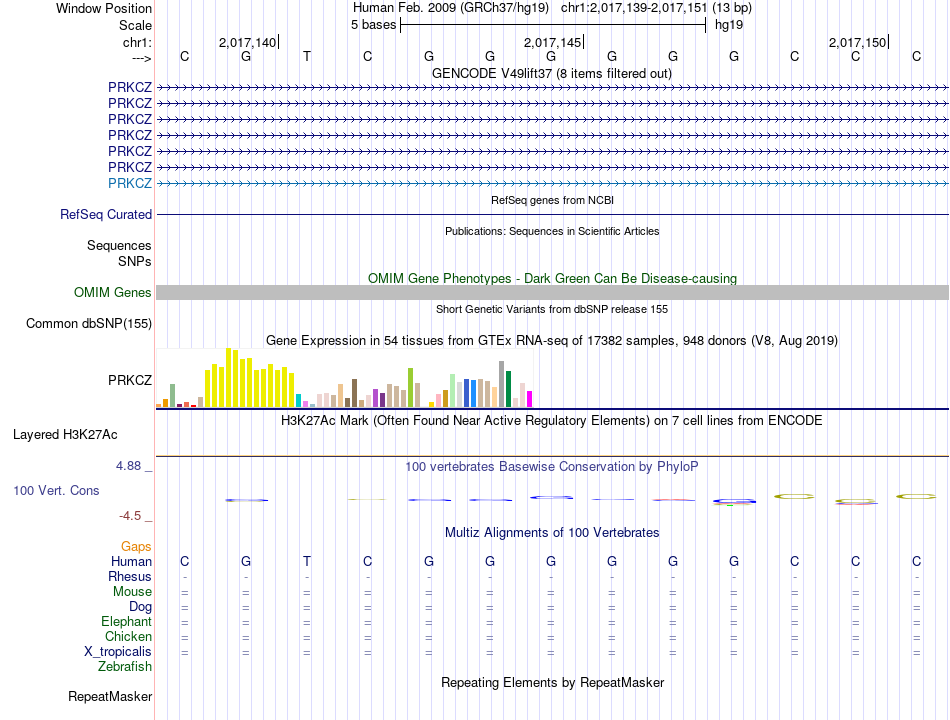950x720 pixels.
Task: Open the RepeatMasker track label
Action: (x=110, y=696)
